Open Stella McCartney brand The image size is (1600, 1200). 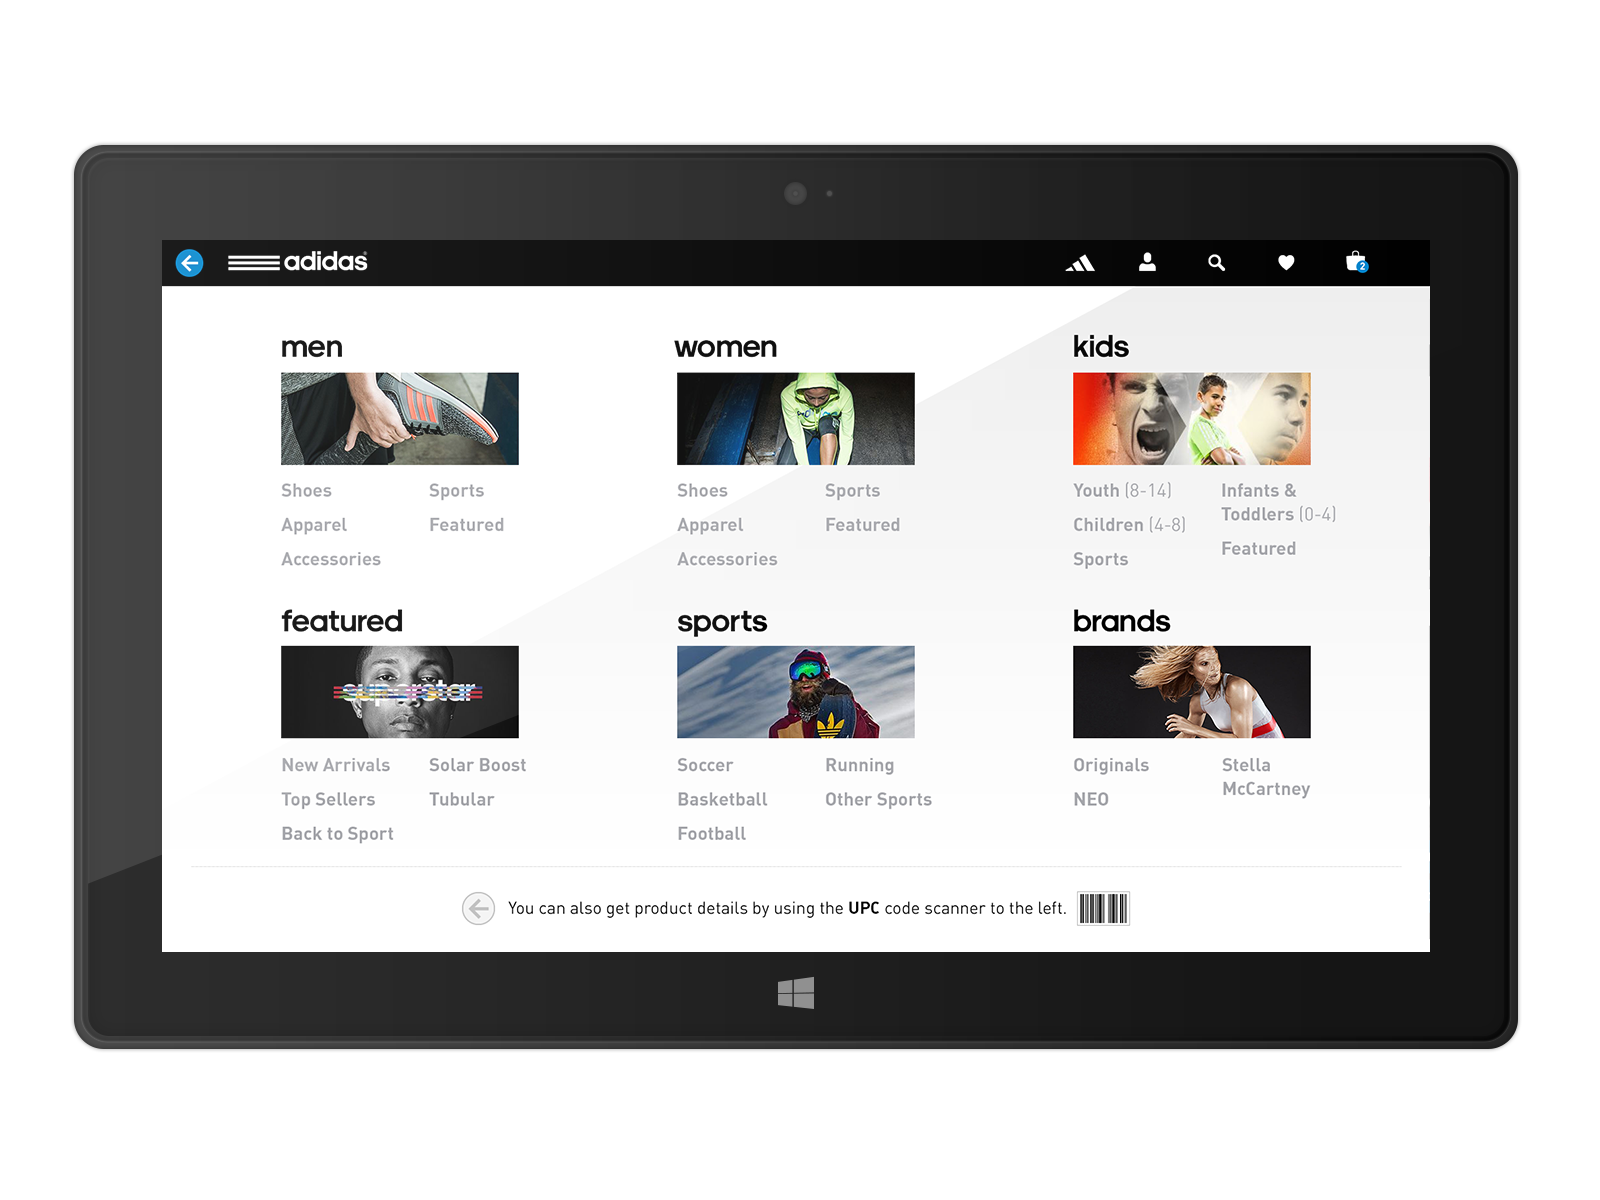pos(1266,777)
